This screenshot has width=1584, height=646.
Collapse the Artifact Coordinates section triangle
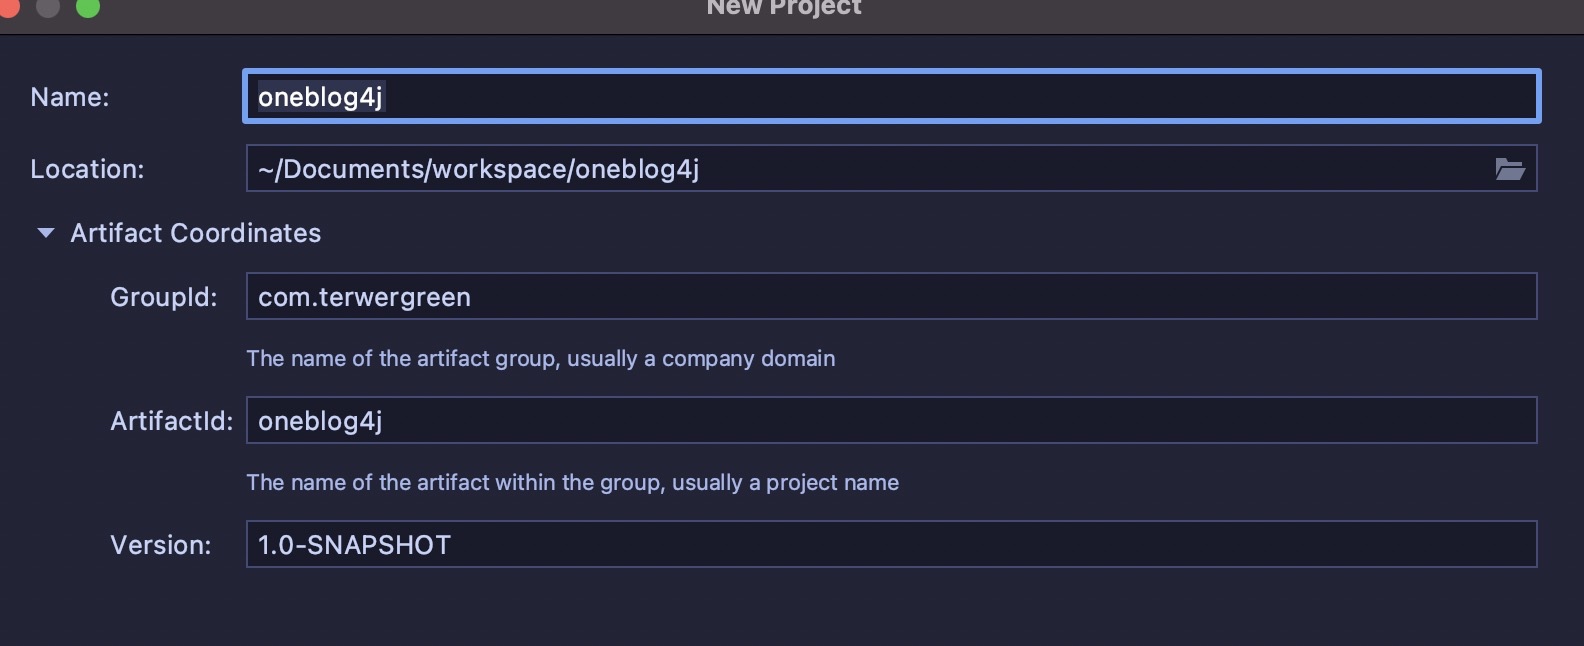click(x=45, y=233)
